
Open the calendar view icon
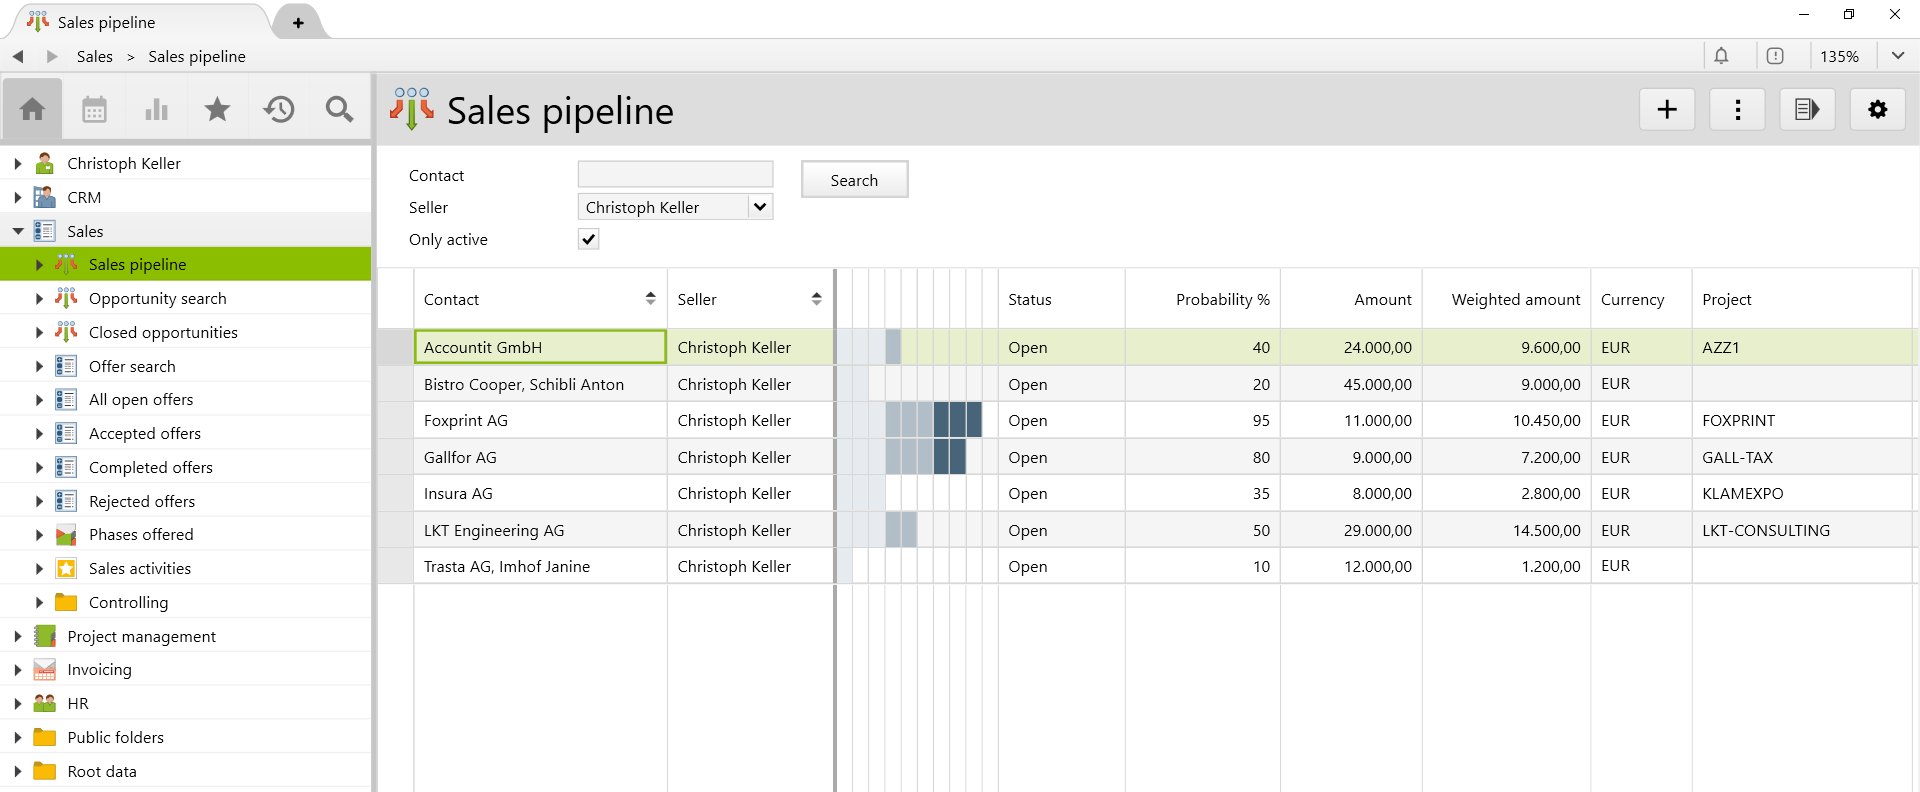pos(94,109)
